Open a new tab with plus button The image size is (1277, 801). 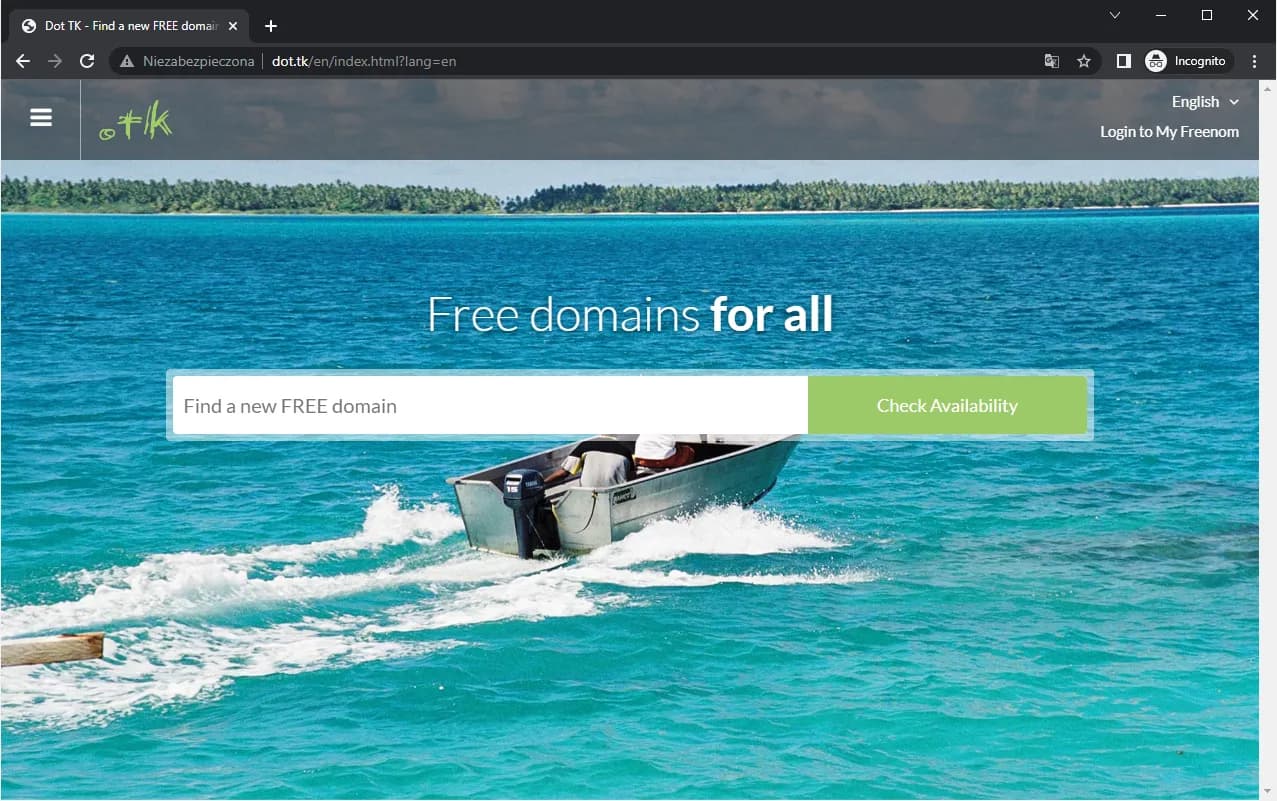pyautogui.click(x=270, y=26)
